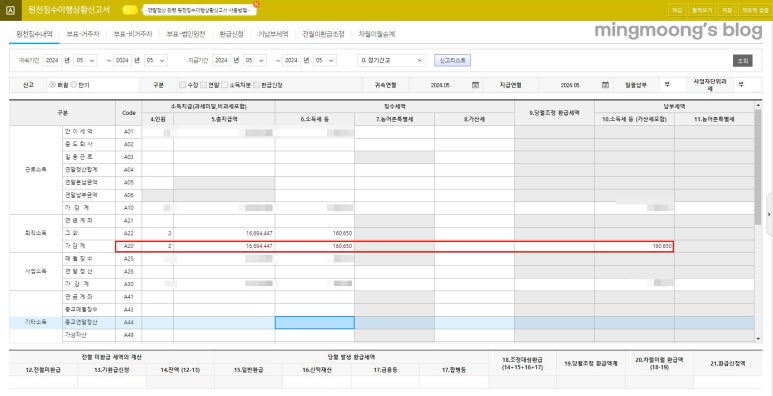Image resolution: width=773 pixels, height=396 pixels.
Task: Select the 반기 radio button
Action: [x=74, y=85]
